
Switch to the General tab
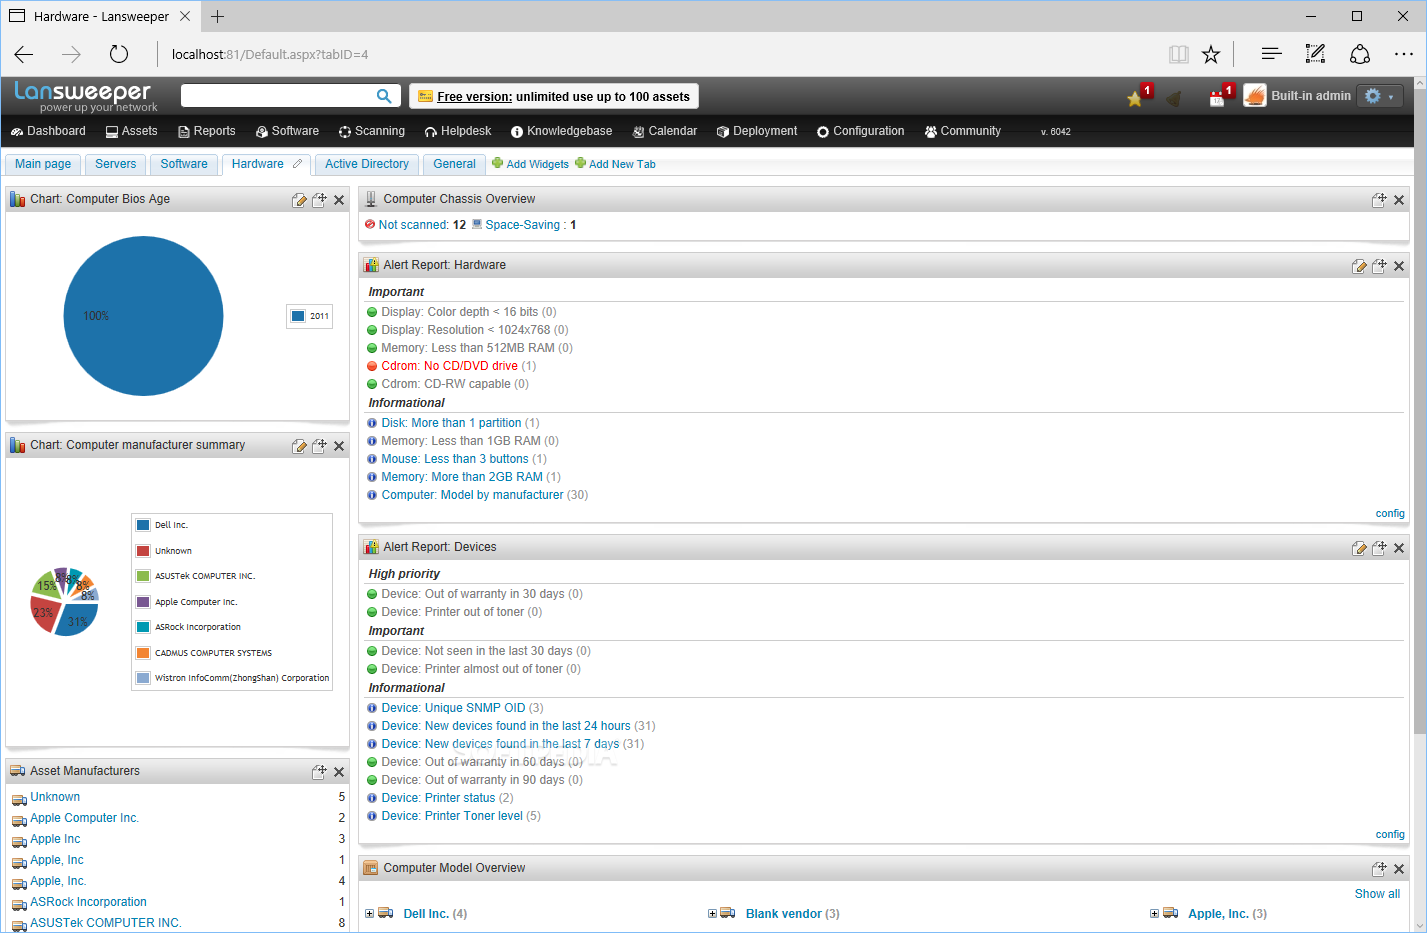click(x=455, y=164)
